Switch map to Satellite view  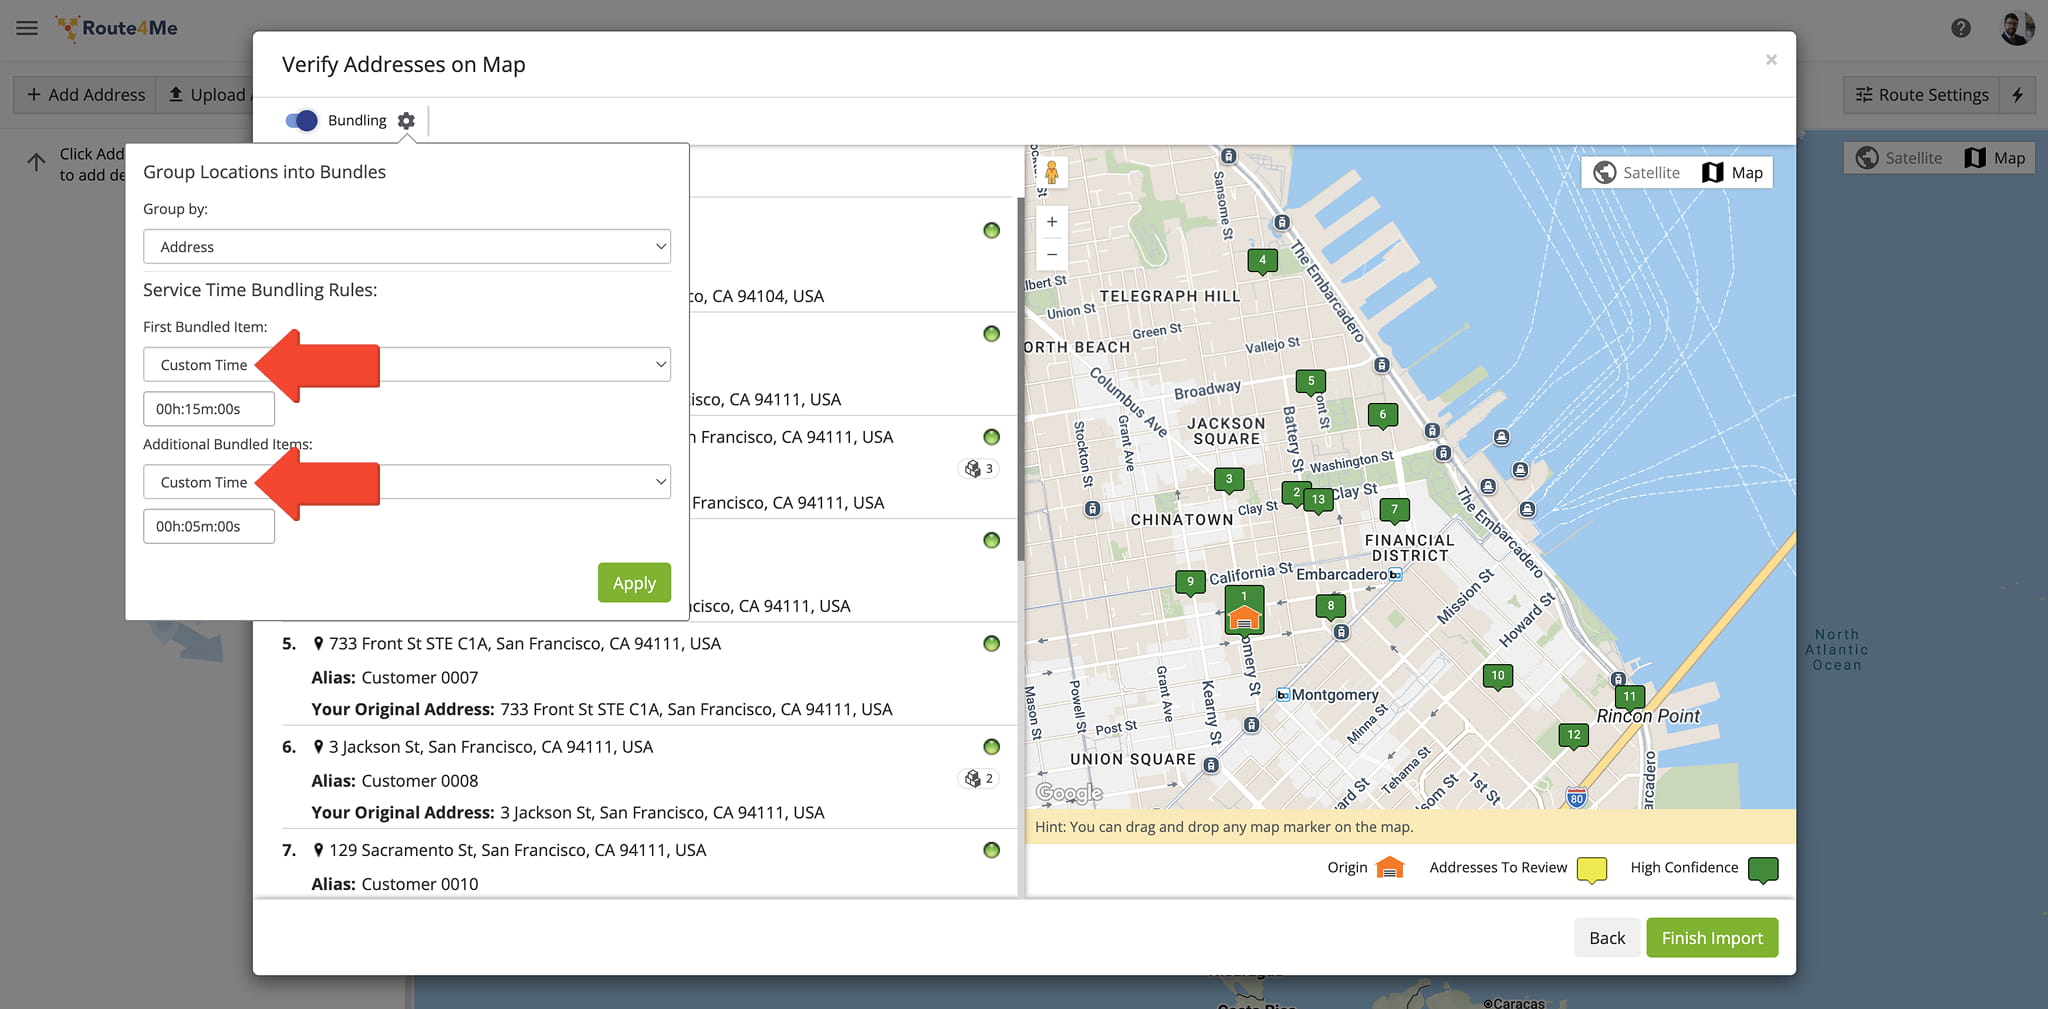tap(1636, 173)
